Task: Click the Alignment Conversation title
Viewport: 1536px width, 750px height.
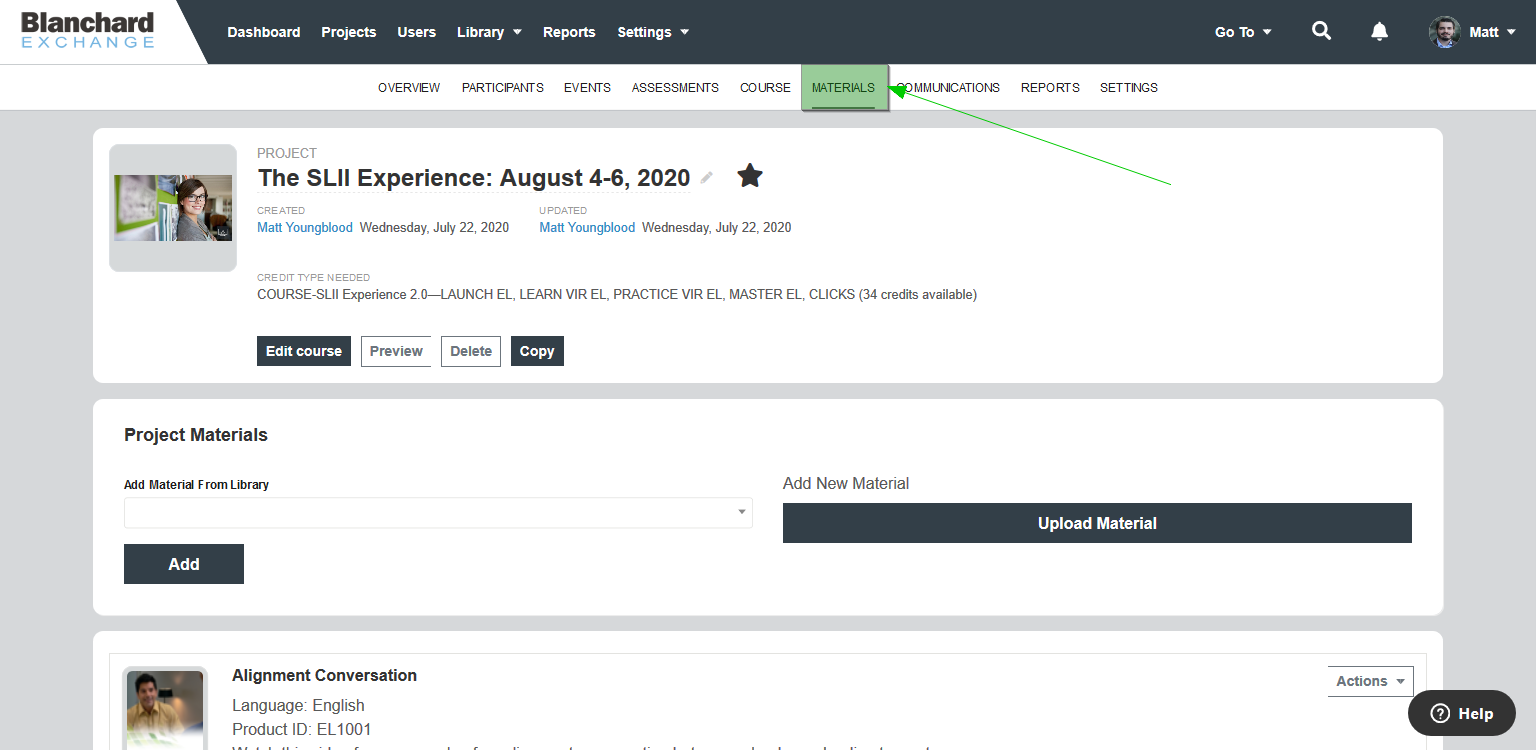Action: pos(324,676)
